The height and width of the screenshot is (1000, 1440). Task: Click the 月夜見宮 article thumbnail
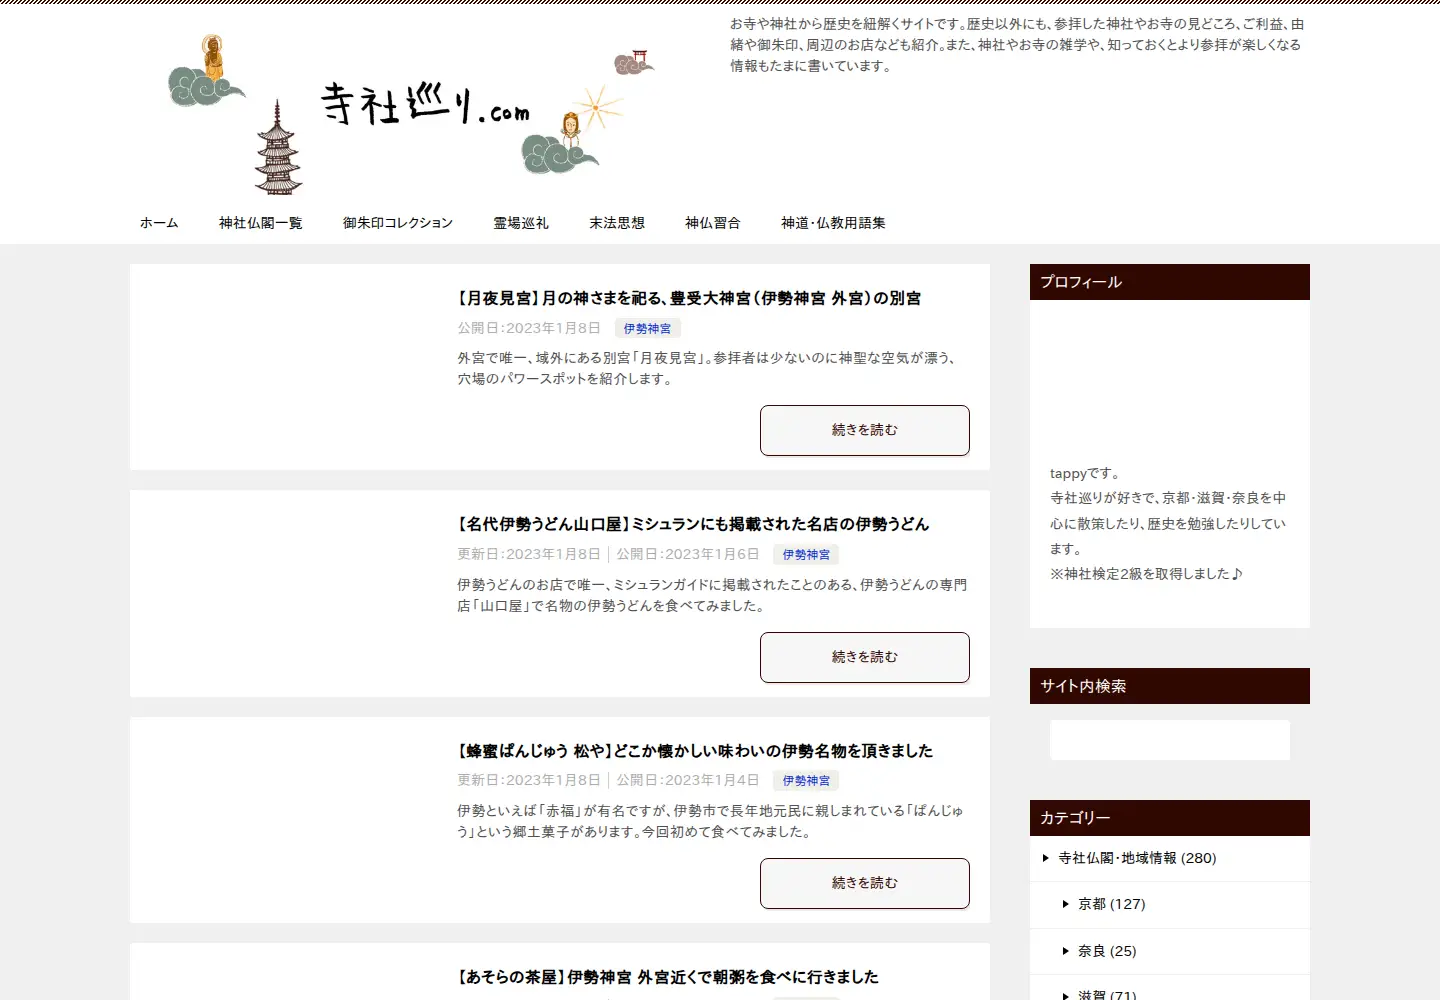(x=294, y=367)
